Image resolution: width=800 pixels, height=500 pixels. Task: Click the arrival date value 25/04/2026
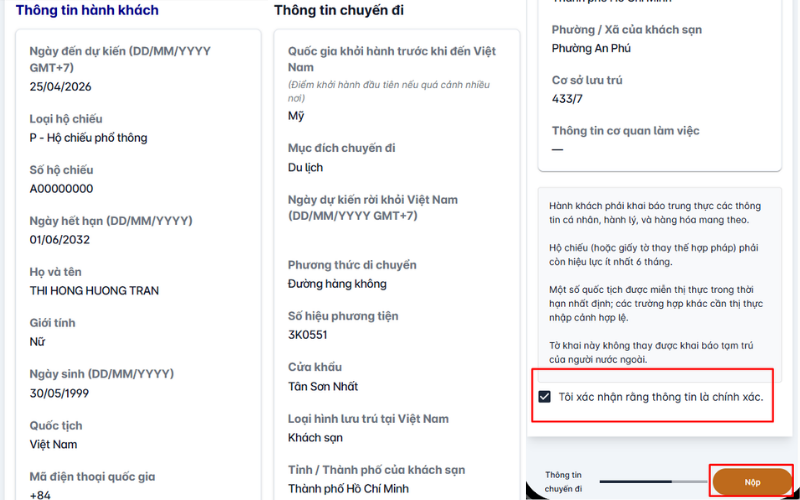coord(60,87)
